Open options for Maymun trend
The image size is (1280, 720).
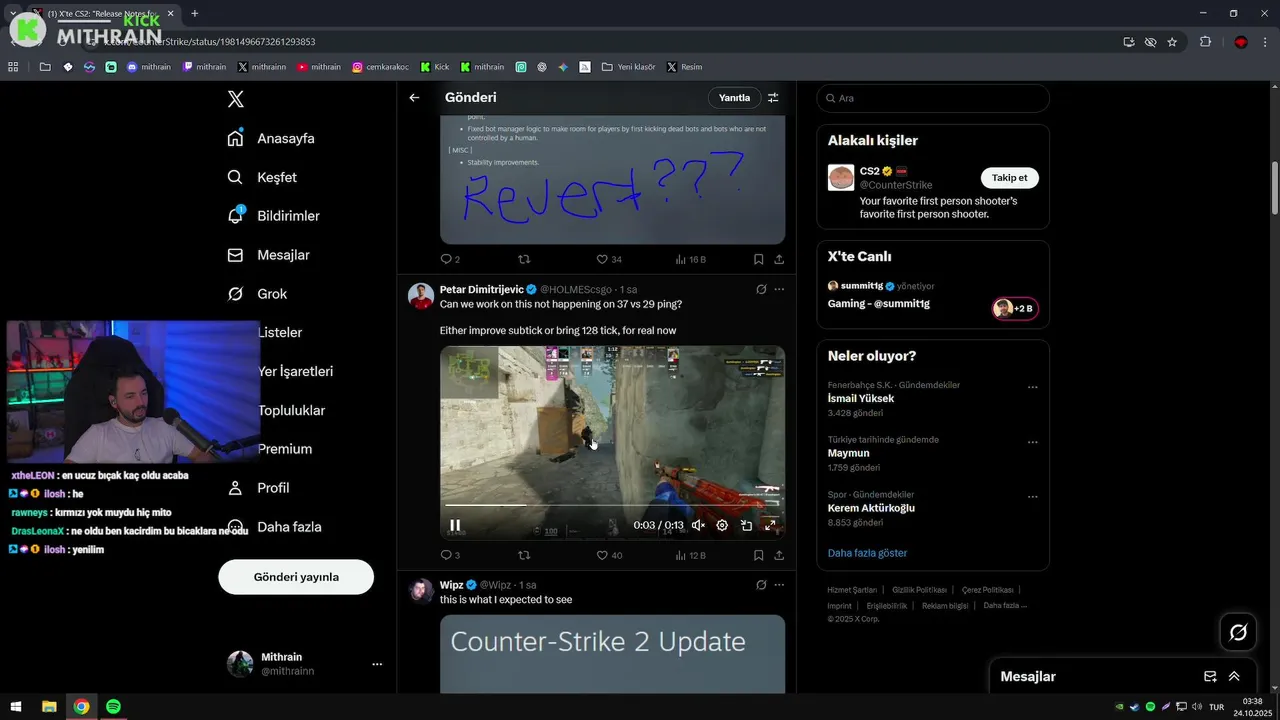[1032, 442]
